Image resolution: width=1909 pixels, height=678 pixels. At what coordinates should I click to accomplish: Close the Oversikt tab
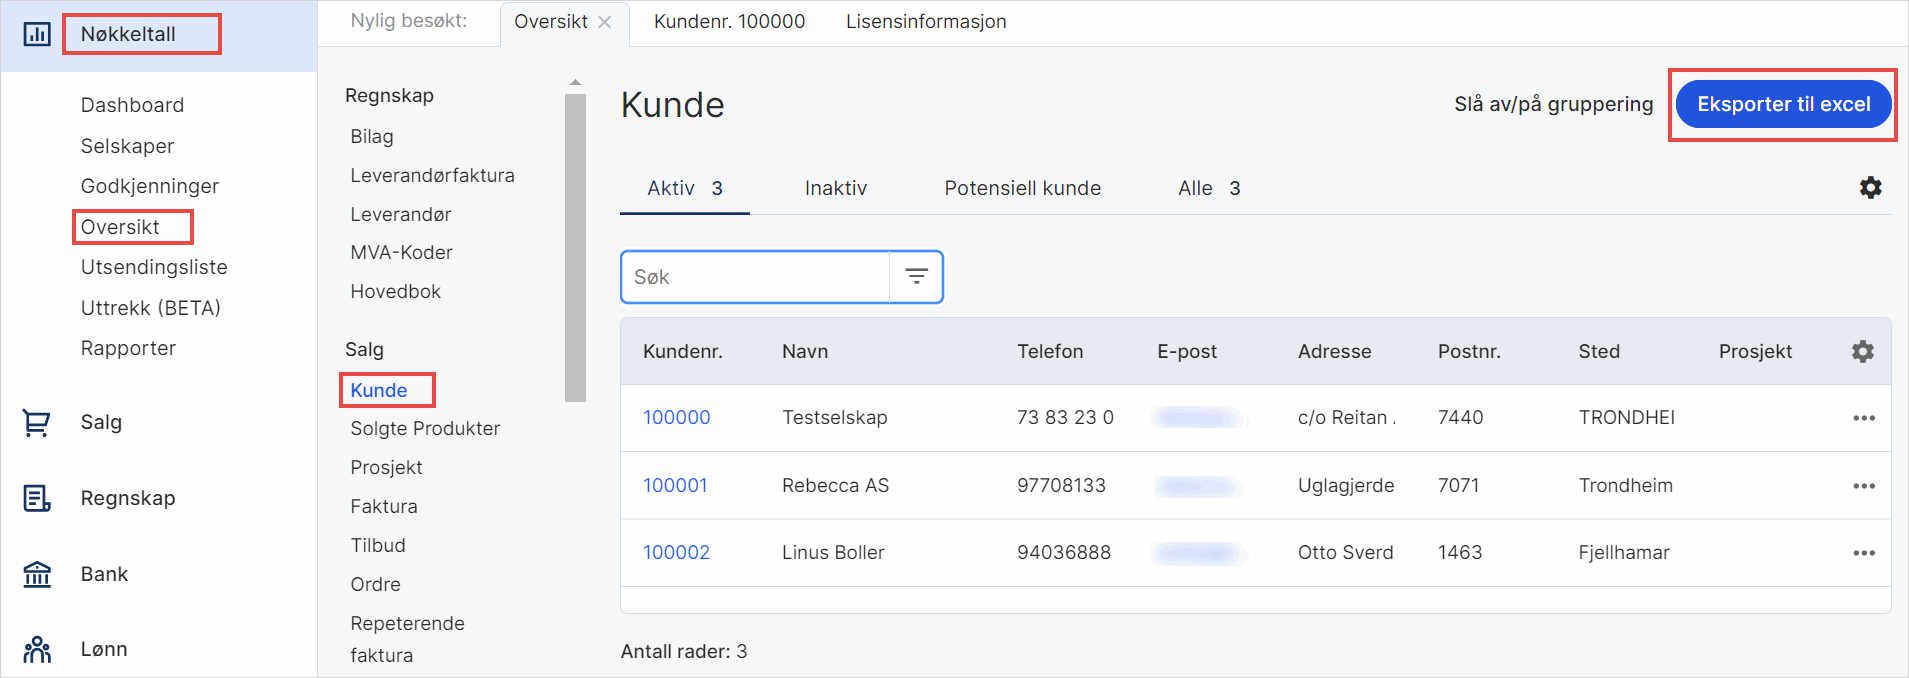605,22
